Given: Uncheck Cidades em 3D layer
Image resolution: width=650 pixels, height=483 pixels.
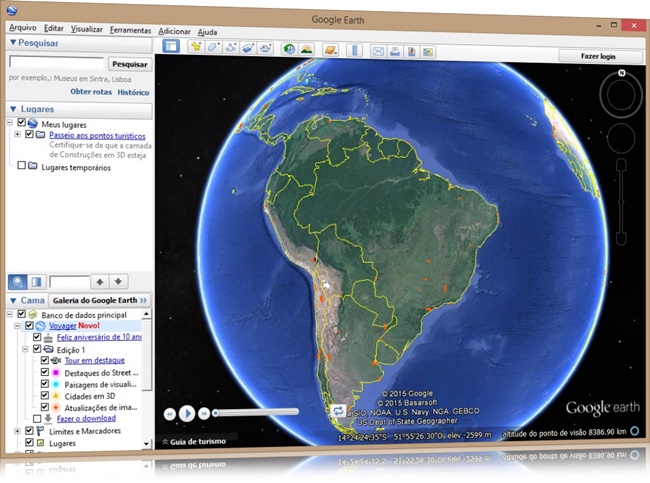Looking at the screenshot, I should (45, 395).
